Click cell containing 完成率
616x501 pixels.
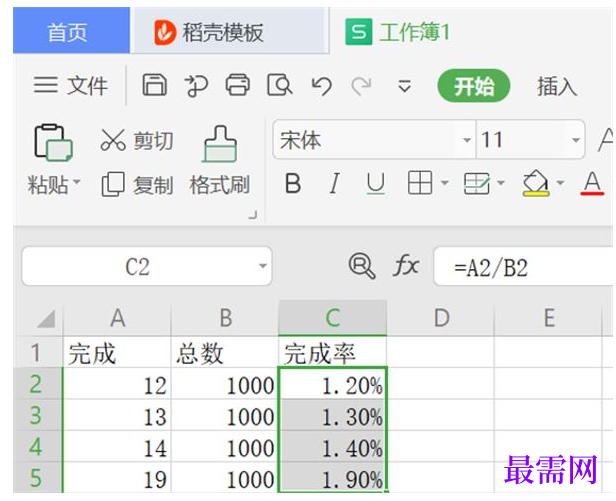(333, 352)
